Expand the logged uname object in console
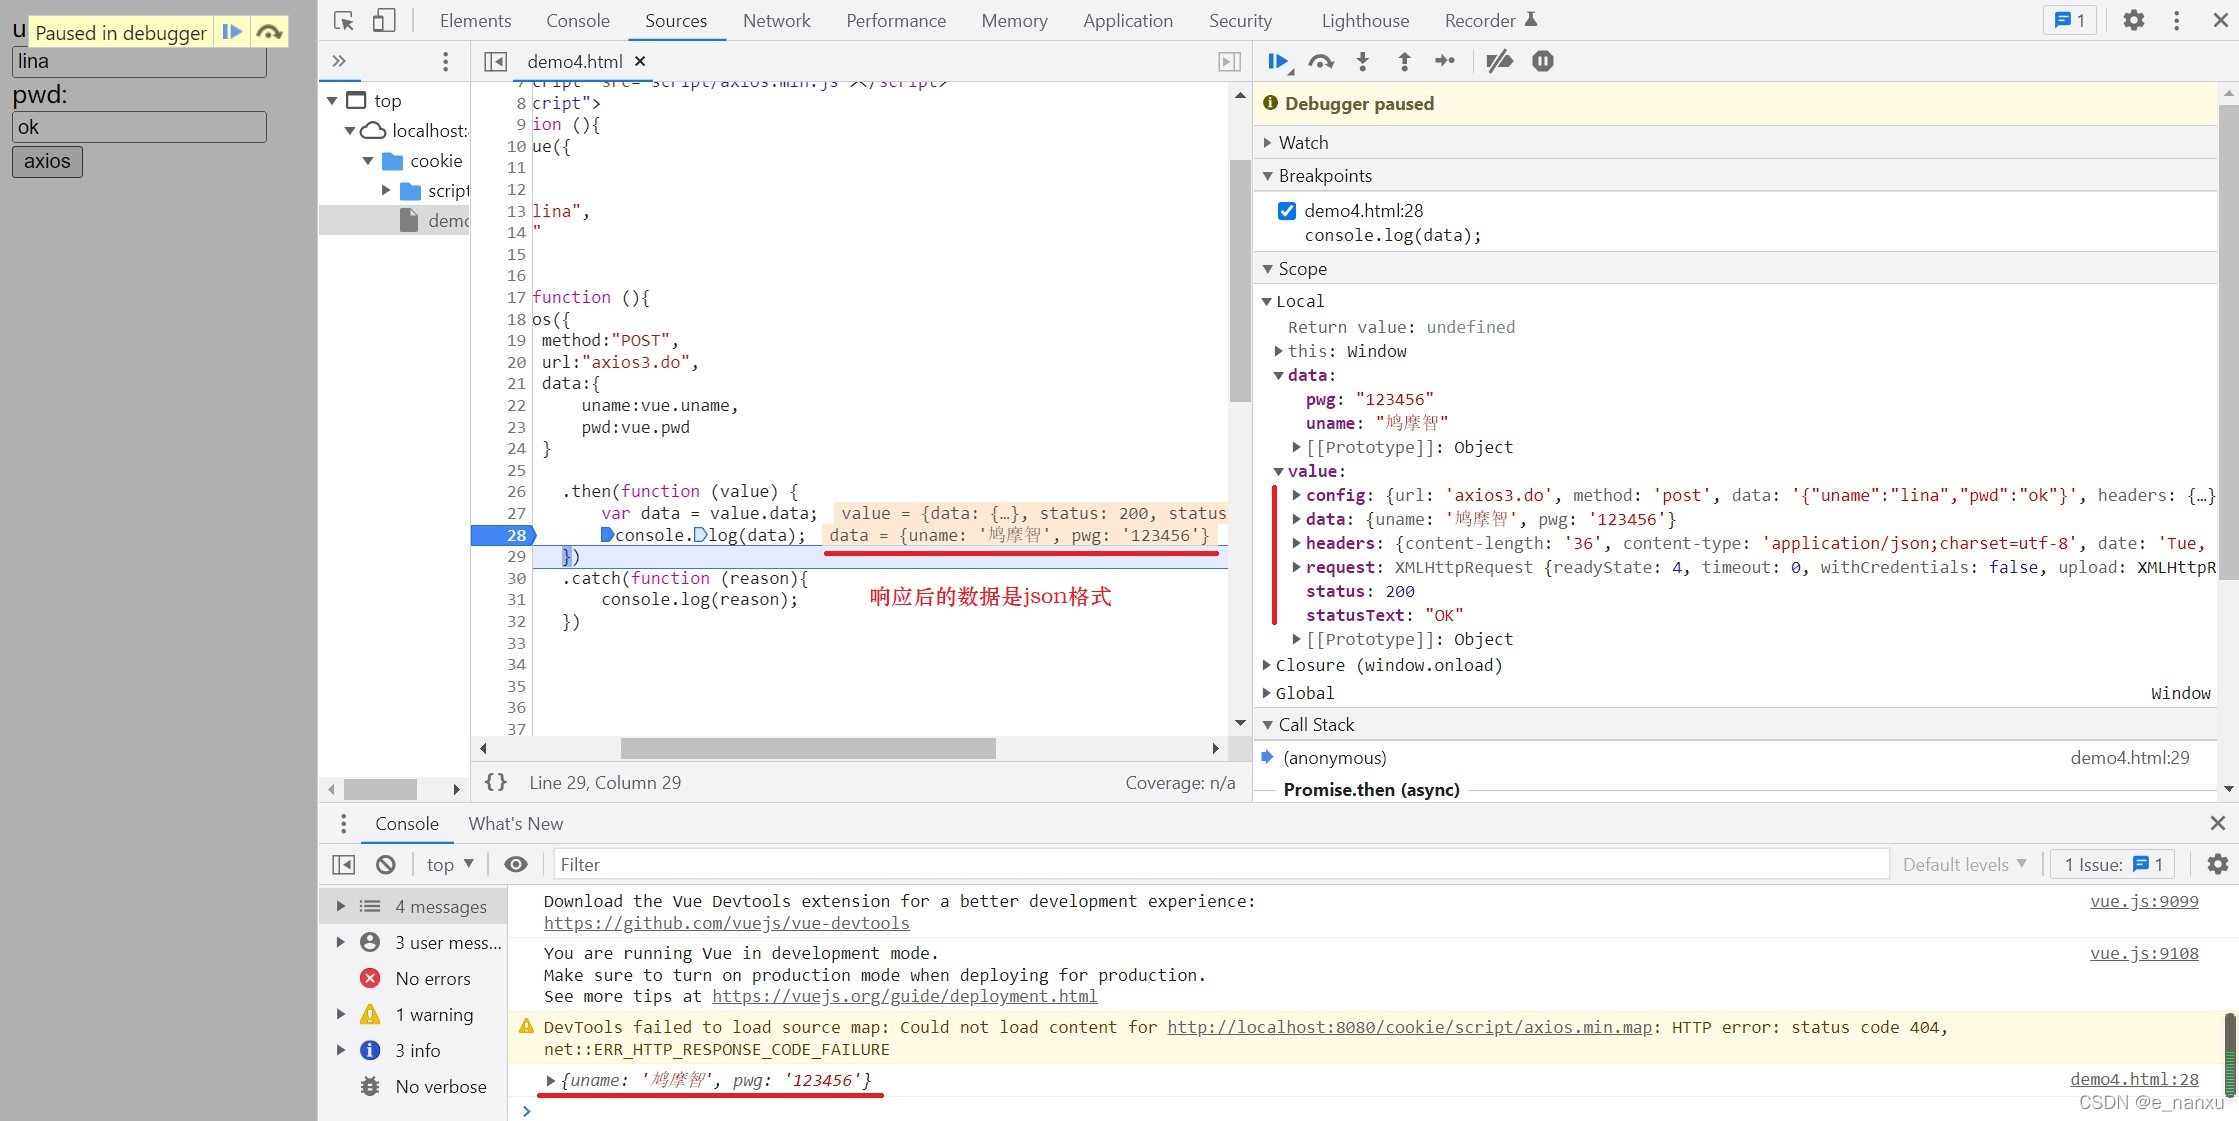This screenshot has width=2239, height=1121. (551, 1080)
